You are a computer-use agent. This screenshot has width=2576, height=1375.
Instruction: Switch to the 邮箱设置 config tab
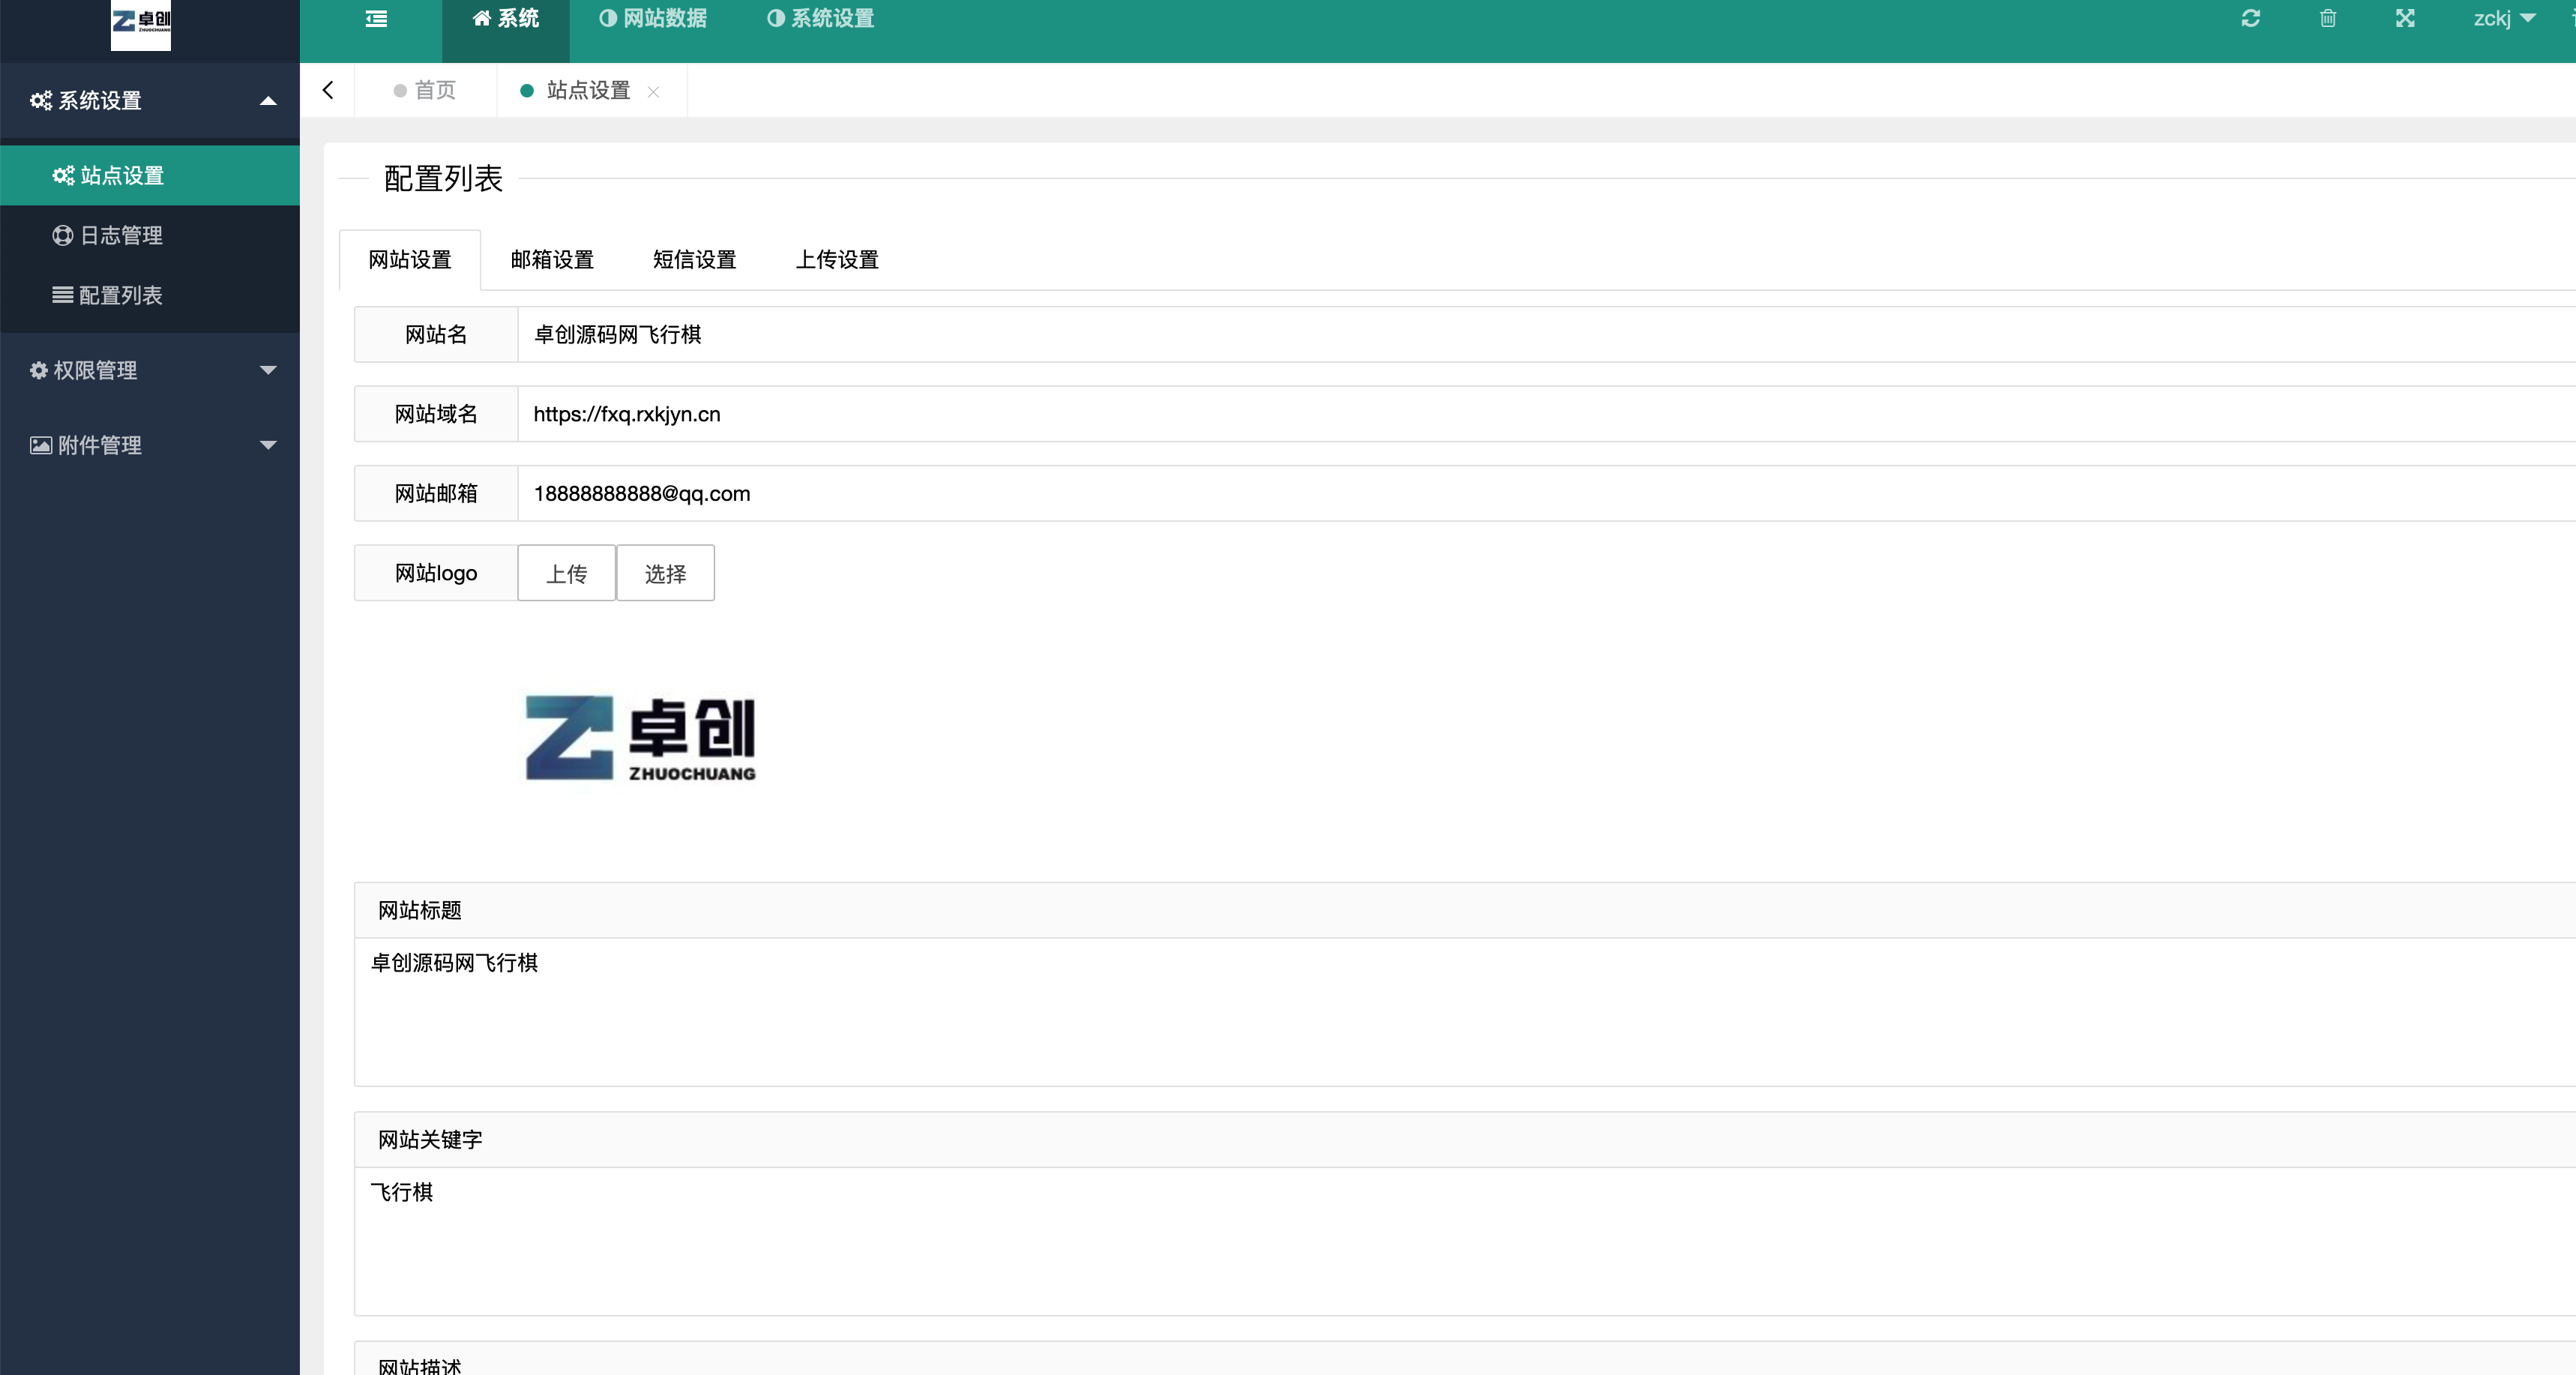pyautogui.click(x=552, y=260)
